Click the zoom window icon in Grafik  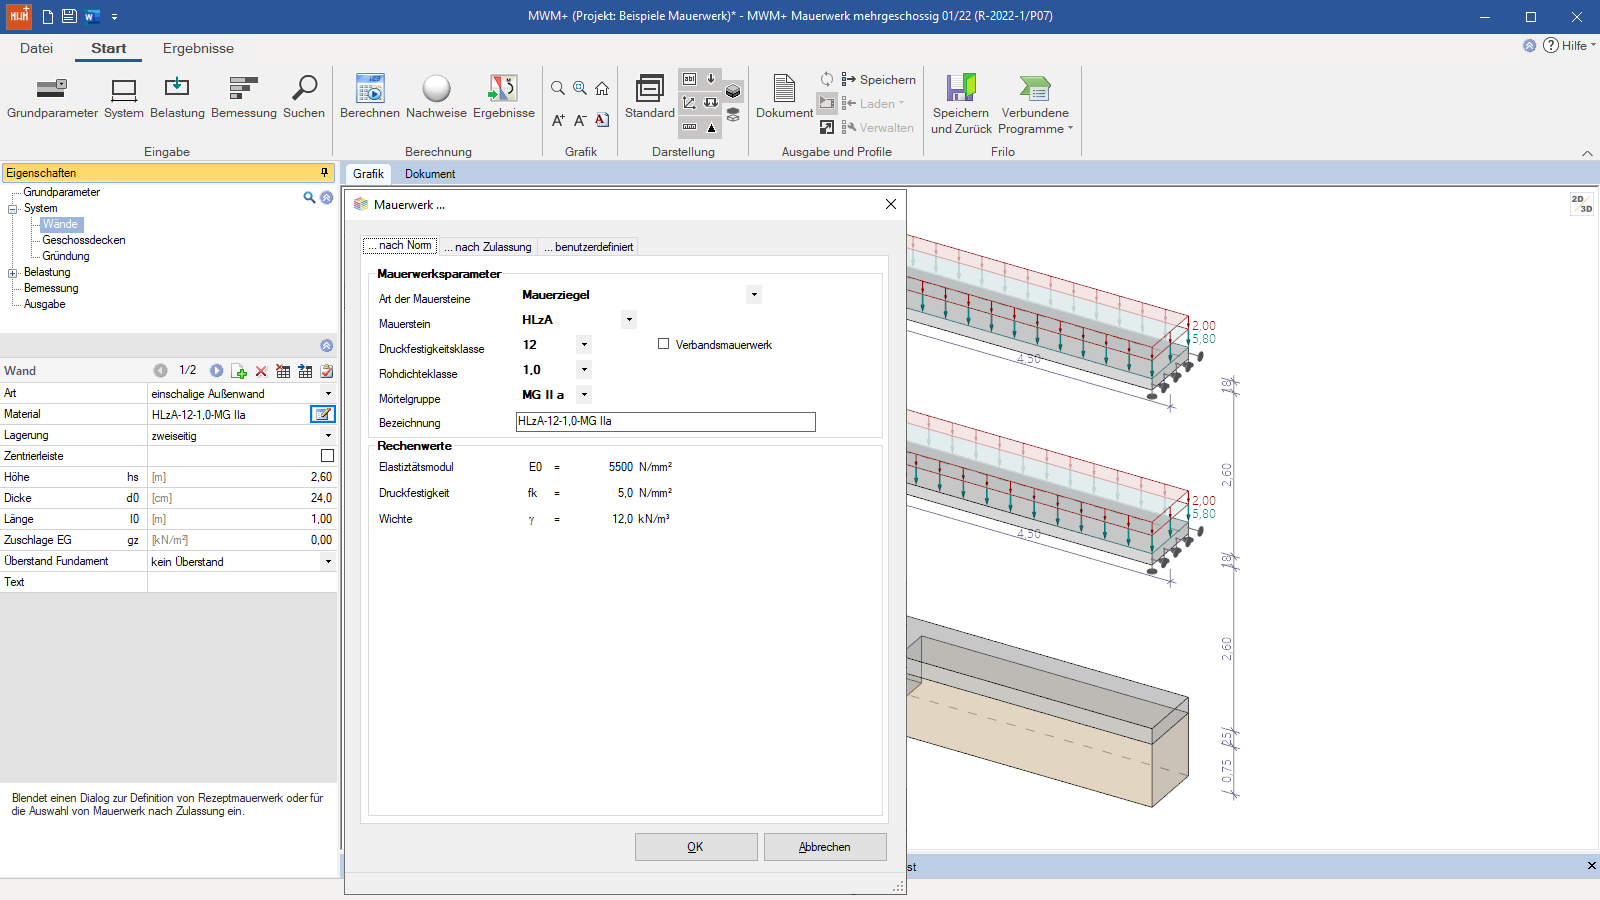[580, 88]
